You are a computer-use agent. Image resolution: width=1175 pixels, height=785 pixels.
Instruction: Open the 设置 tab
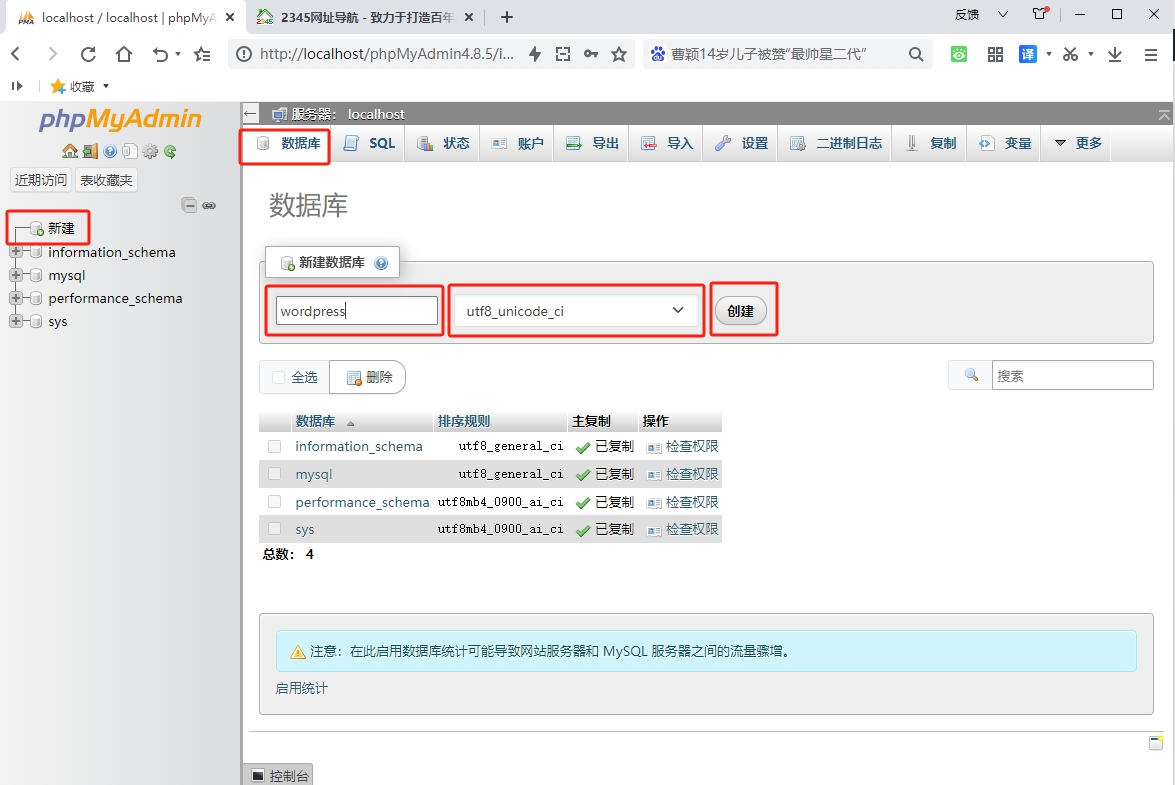741,143
